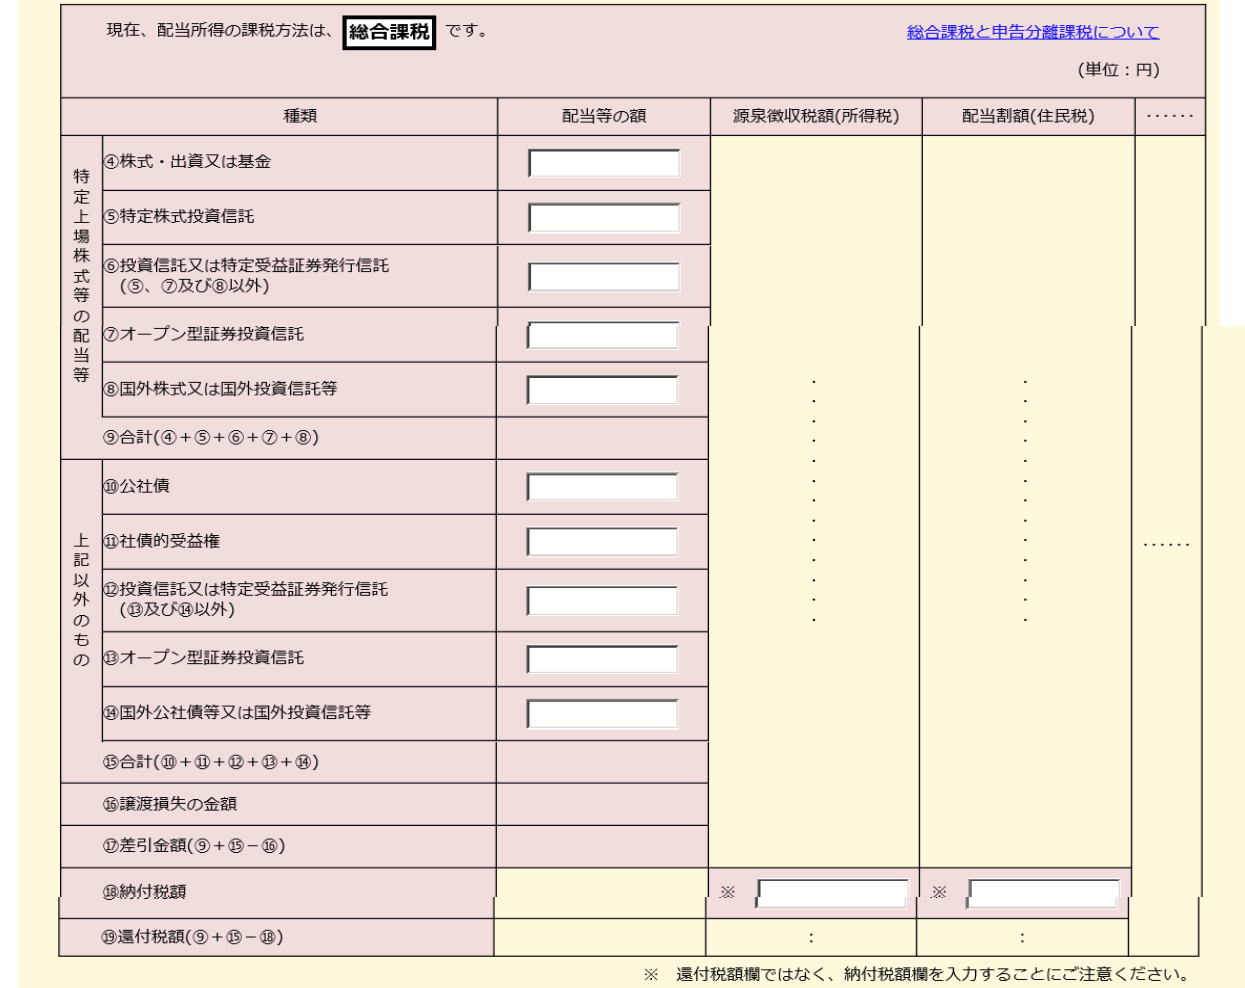Select the ⑭国外公社債等又は国外投資信託等 input
Screen dimensions: 1245x988
[x=603, y=714]
